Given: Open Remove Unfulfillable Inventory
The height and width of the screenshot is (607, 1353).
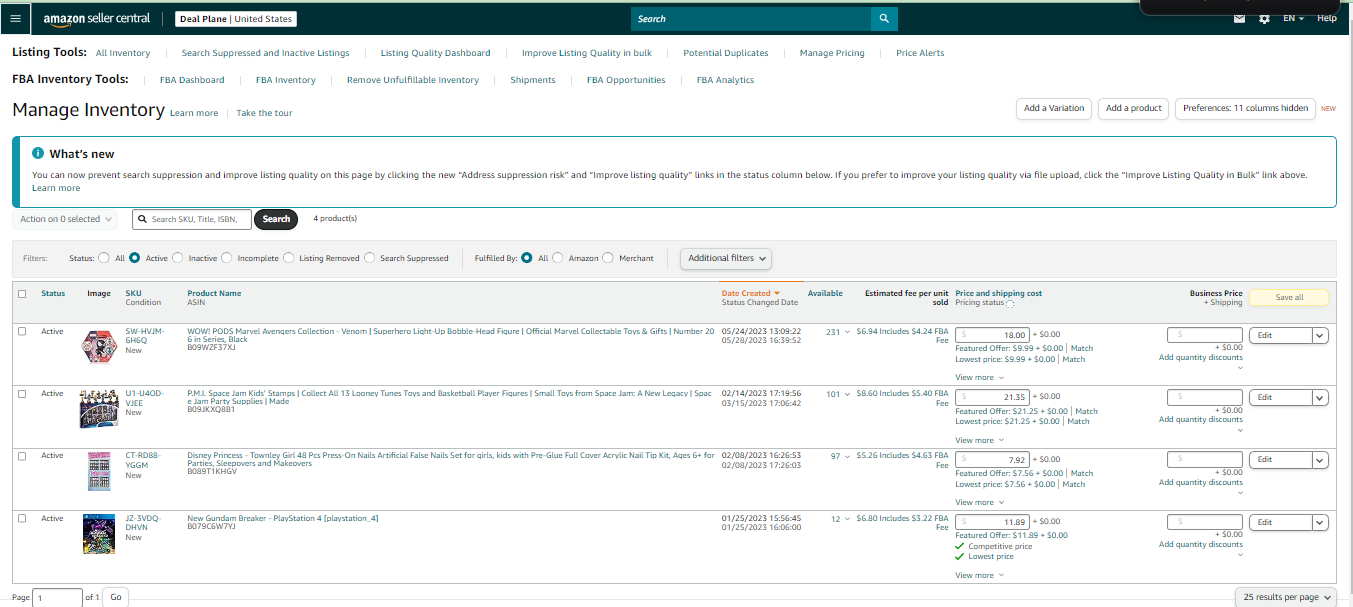Looking at the screenshot, I should (413, 80).
